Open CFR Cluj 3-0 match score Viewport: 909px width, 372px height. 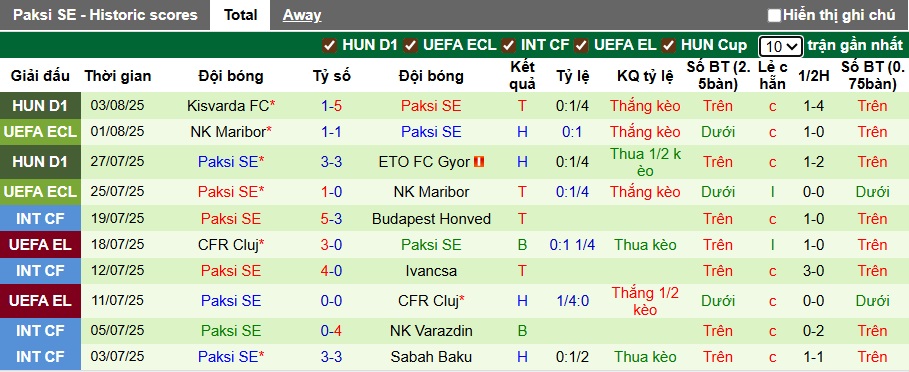[x=332, y=245]
